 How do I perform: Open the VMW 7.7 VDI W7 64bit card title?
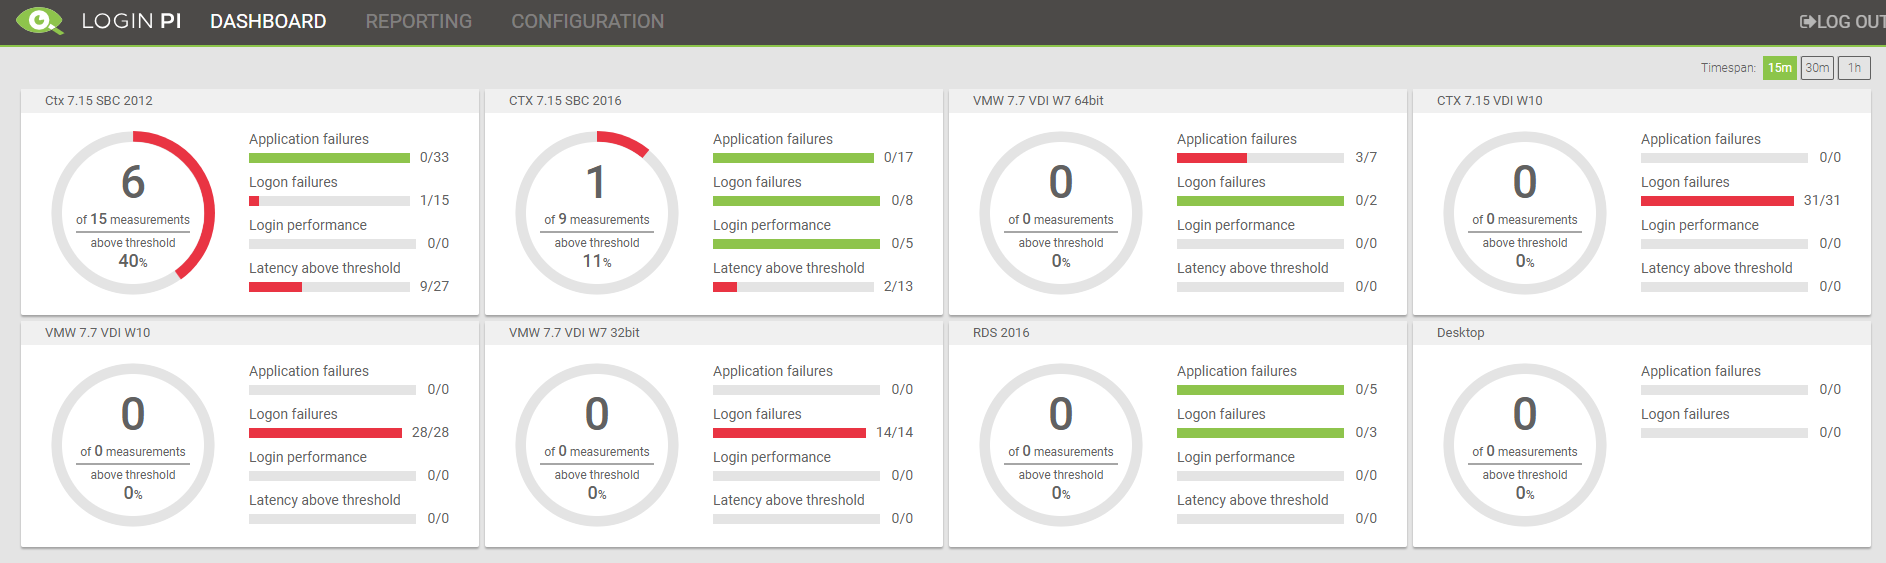point(1038,101)
